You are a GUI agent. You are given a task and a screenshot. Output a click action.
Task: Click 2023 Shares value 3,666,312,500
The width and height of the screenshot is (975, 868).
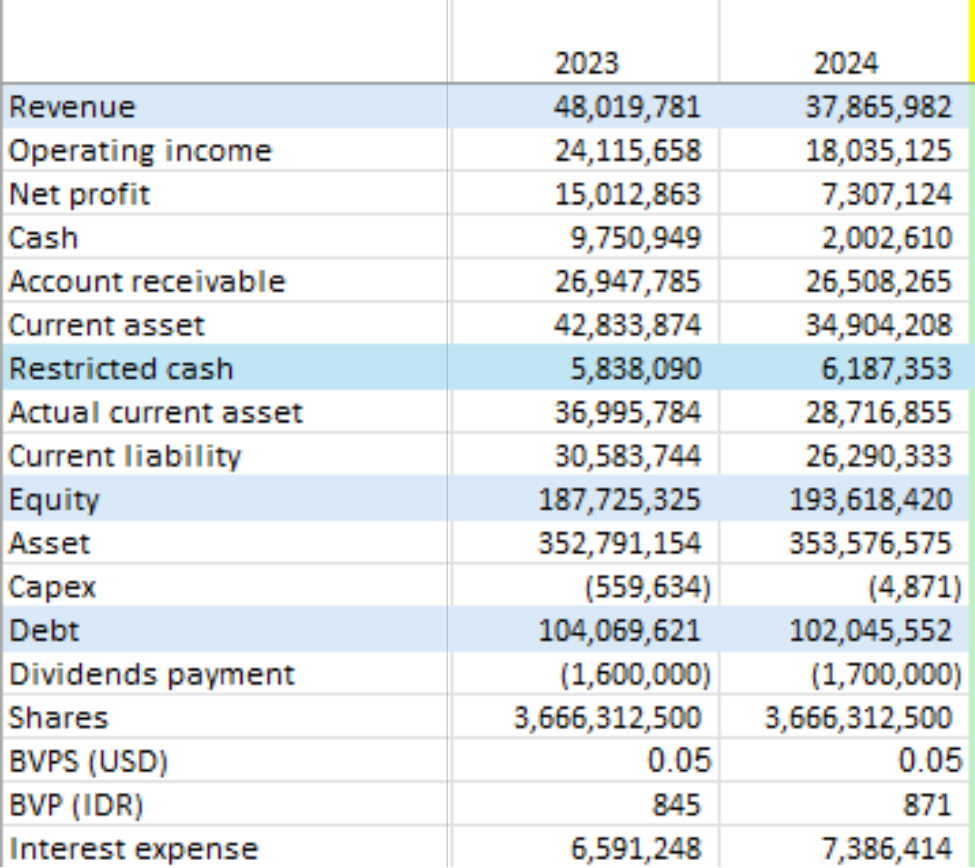pos(585,718)
